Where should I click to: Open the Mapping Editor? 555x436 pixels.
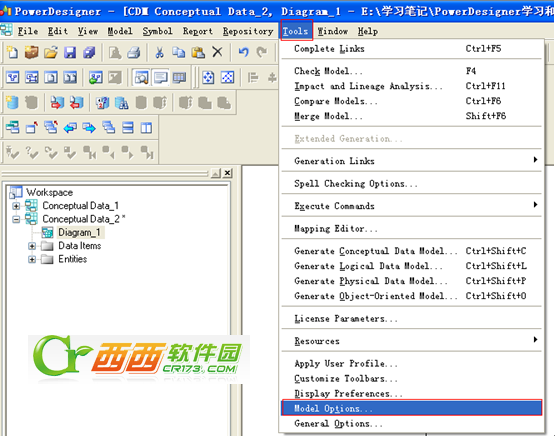point(411,228)
